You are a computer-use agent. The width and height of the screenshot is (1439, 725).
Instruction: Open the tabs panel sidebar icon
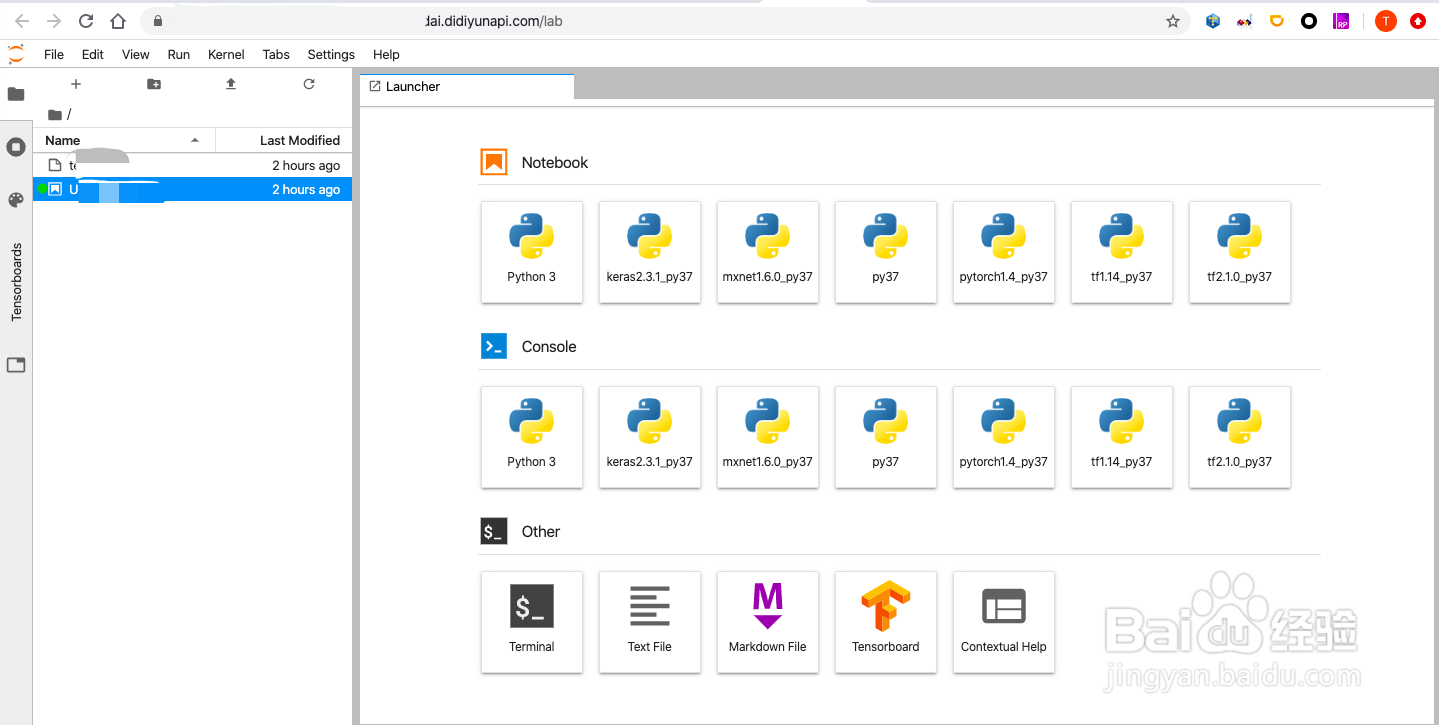click(16, 365)
